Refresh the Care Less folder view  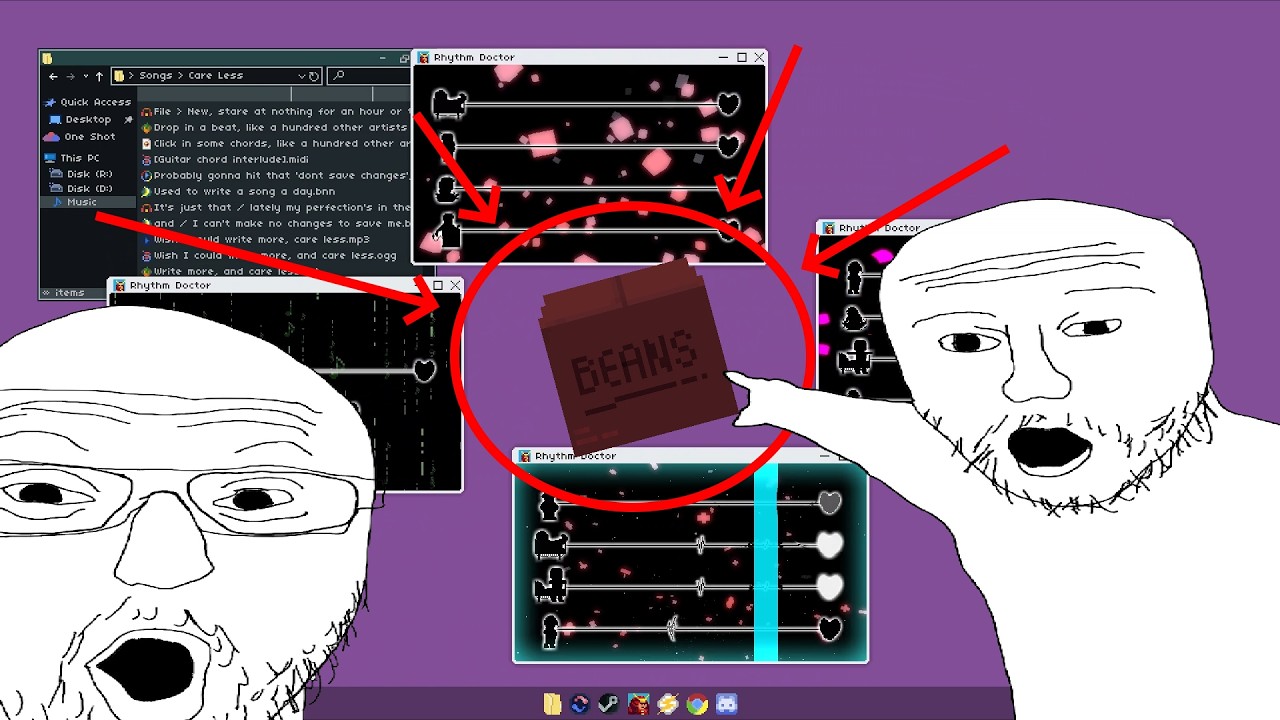pos(314,76)
